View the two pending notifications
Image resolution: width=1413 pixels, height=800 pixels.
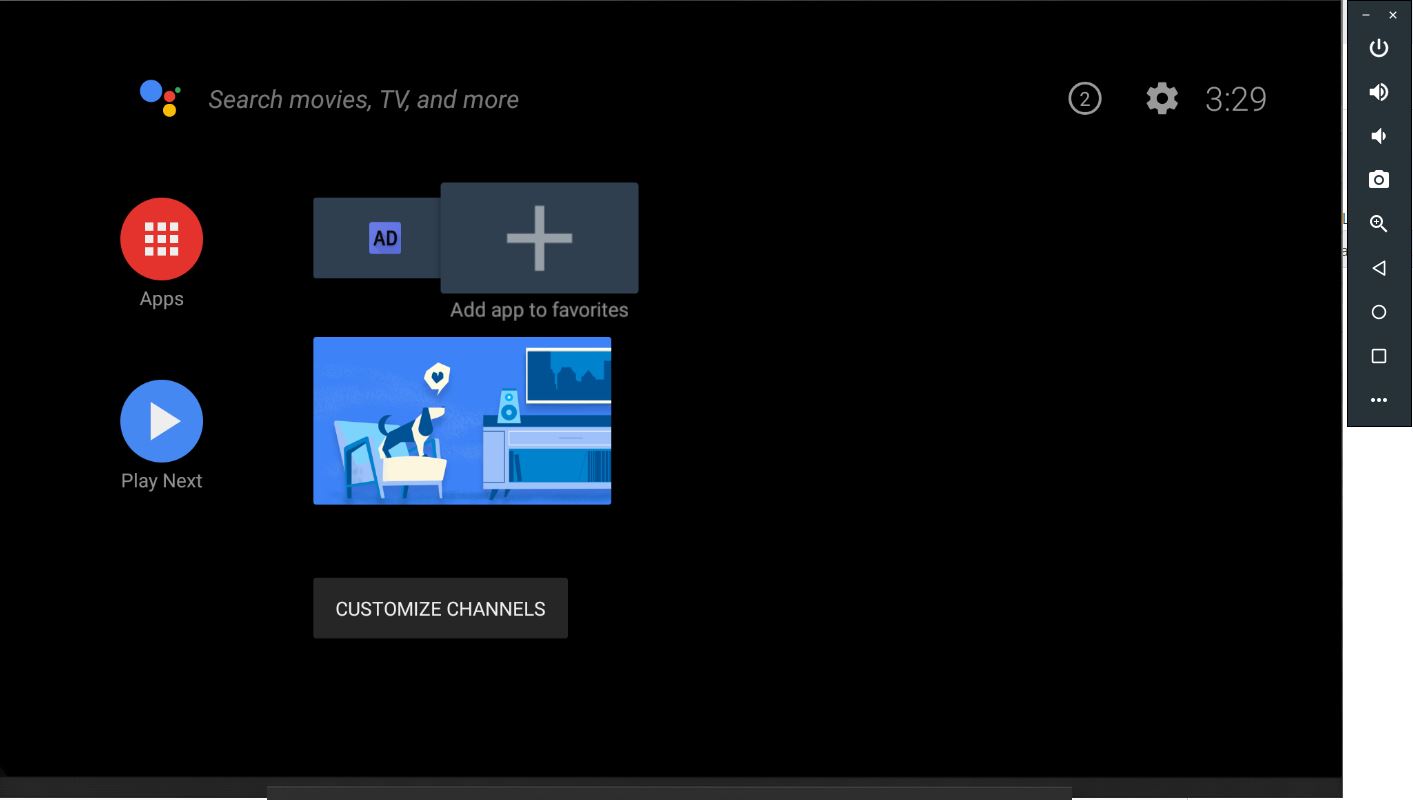(1084, 98)
